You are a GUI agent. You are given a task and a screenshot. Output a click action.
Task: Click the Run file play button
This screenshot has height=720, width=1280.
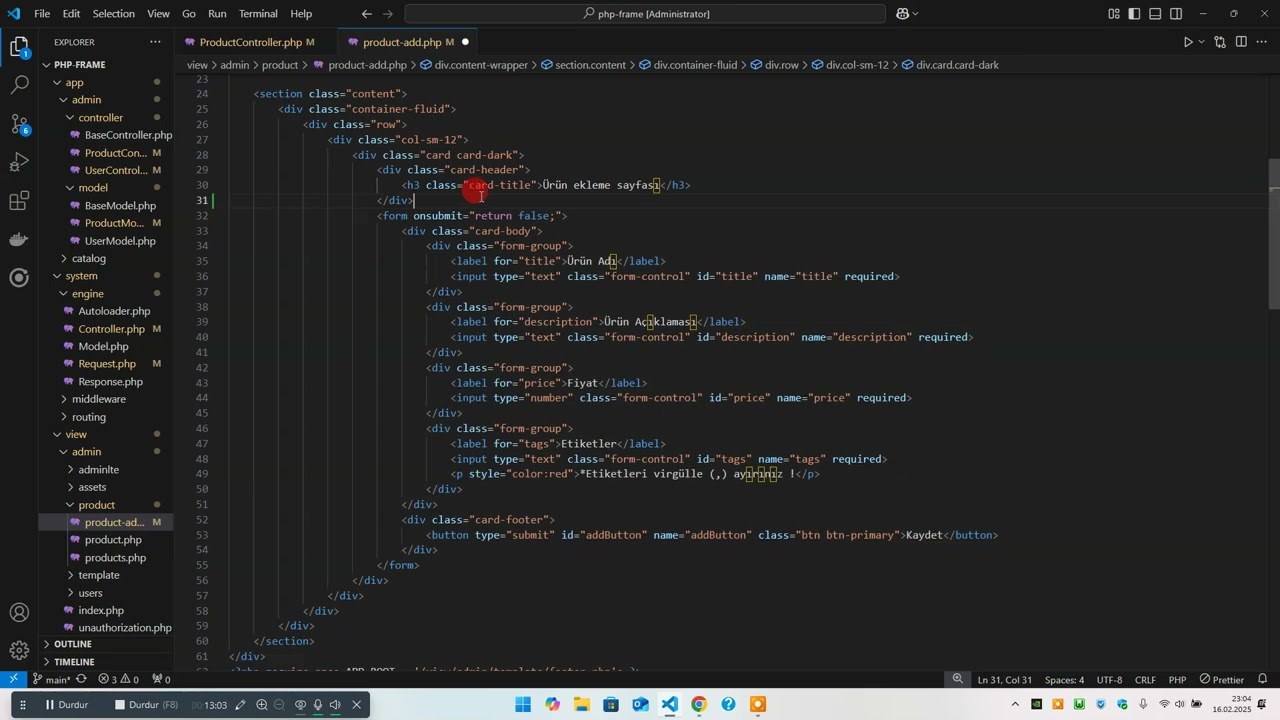1187,42
